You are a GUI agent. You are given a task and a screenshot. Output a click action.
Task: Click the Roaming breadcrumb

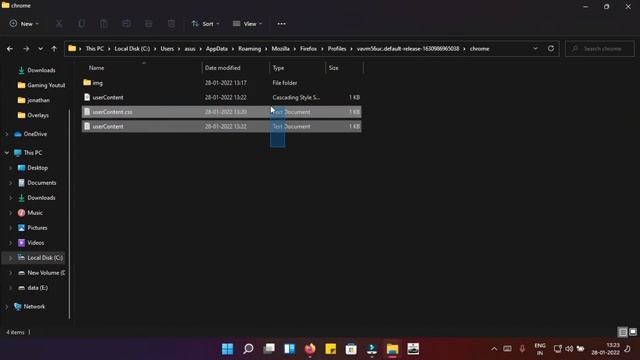tap(249, 49)
